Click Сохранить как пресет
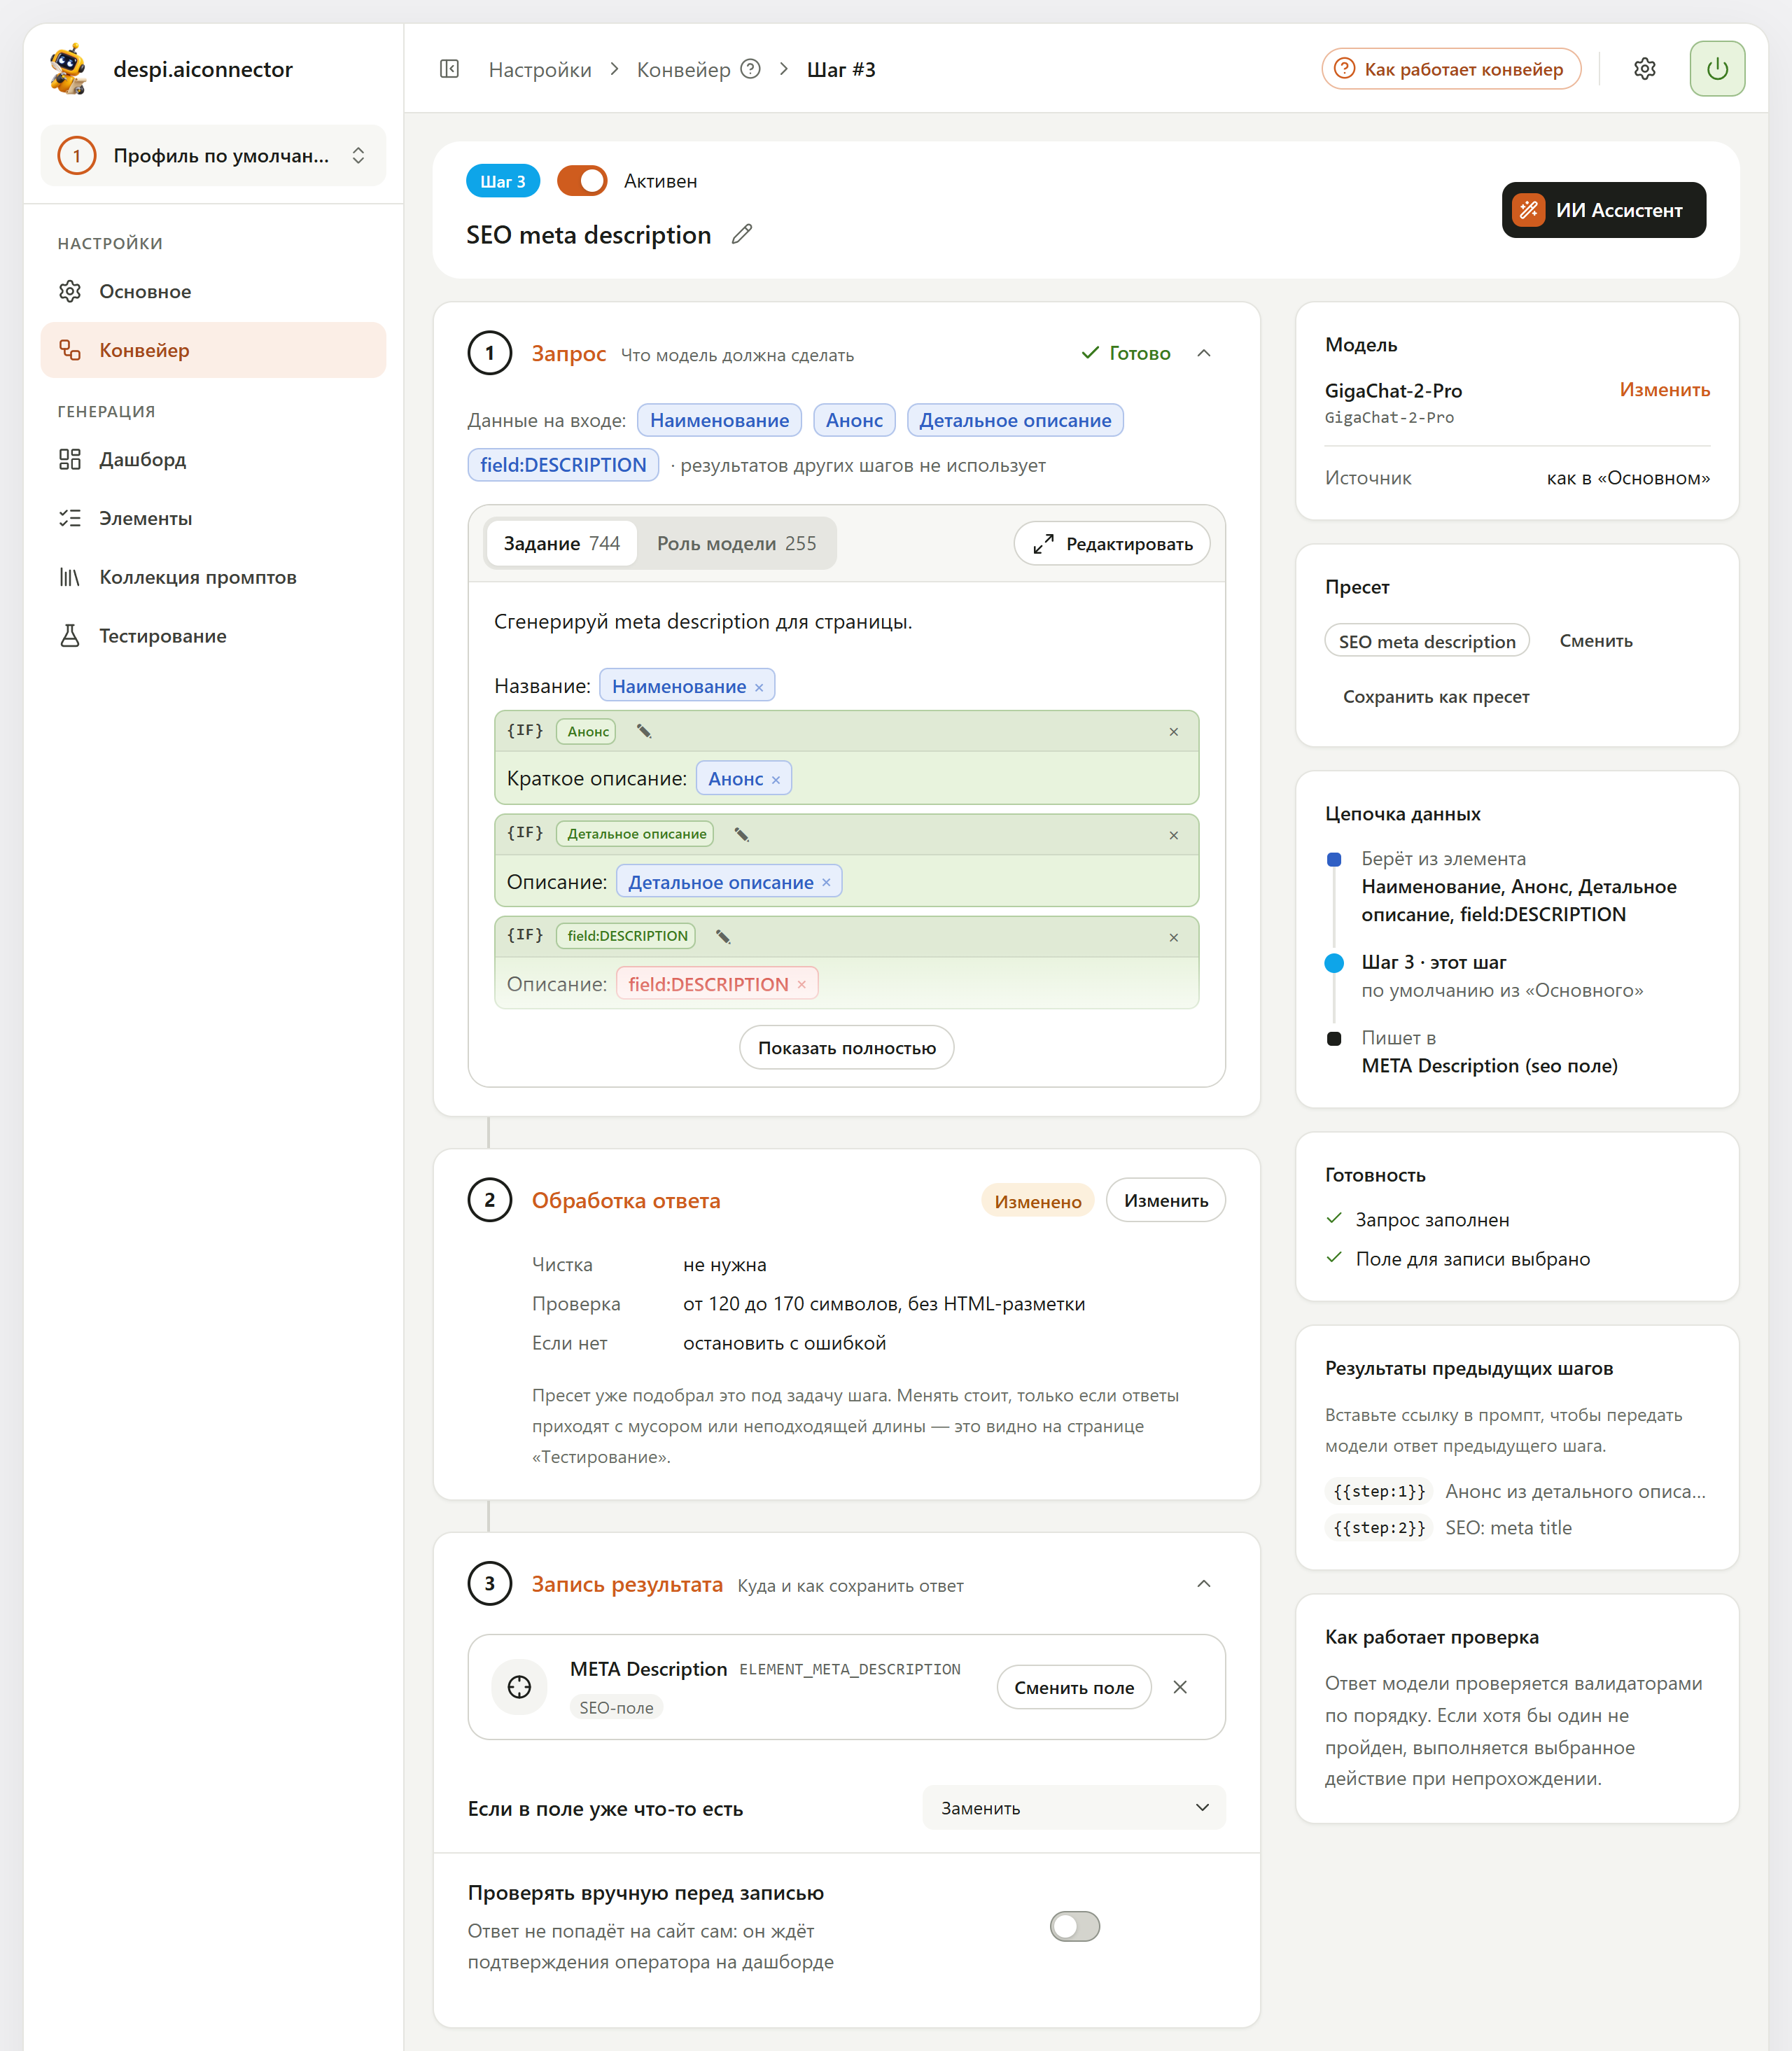The image size is (1792, 2051). (1436, 697)
